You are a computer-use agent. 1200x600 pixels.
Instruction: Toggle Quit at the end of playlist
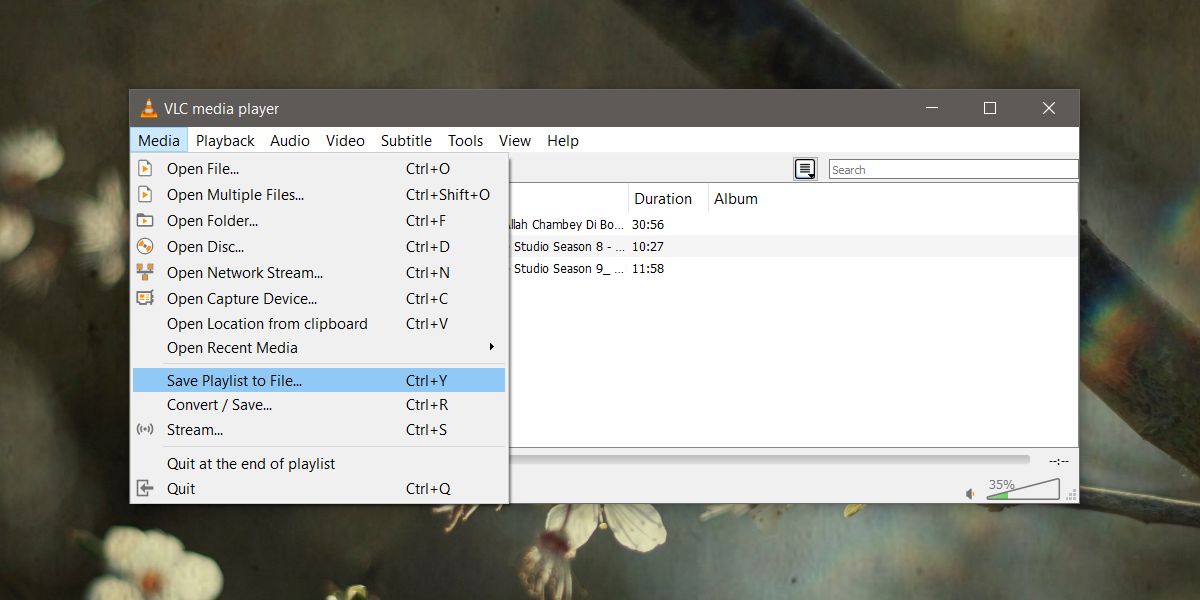(x=319, y=463)
